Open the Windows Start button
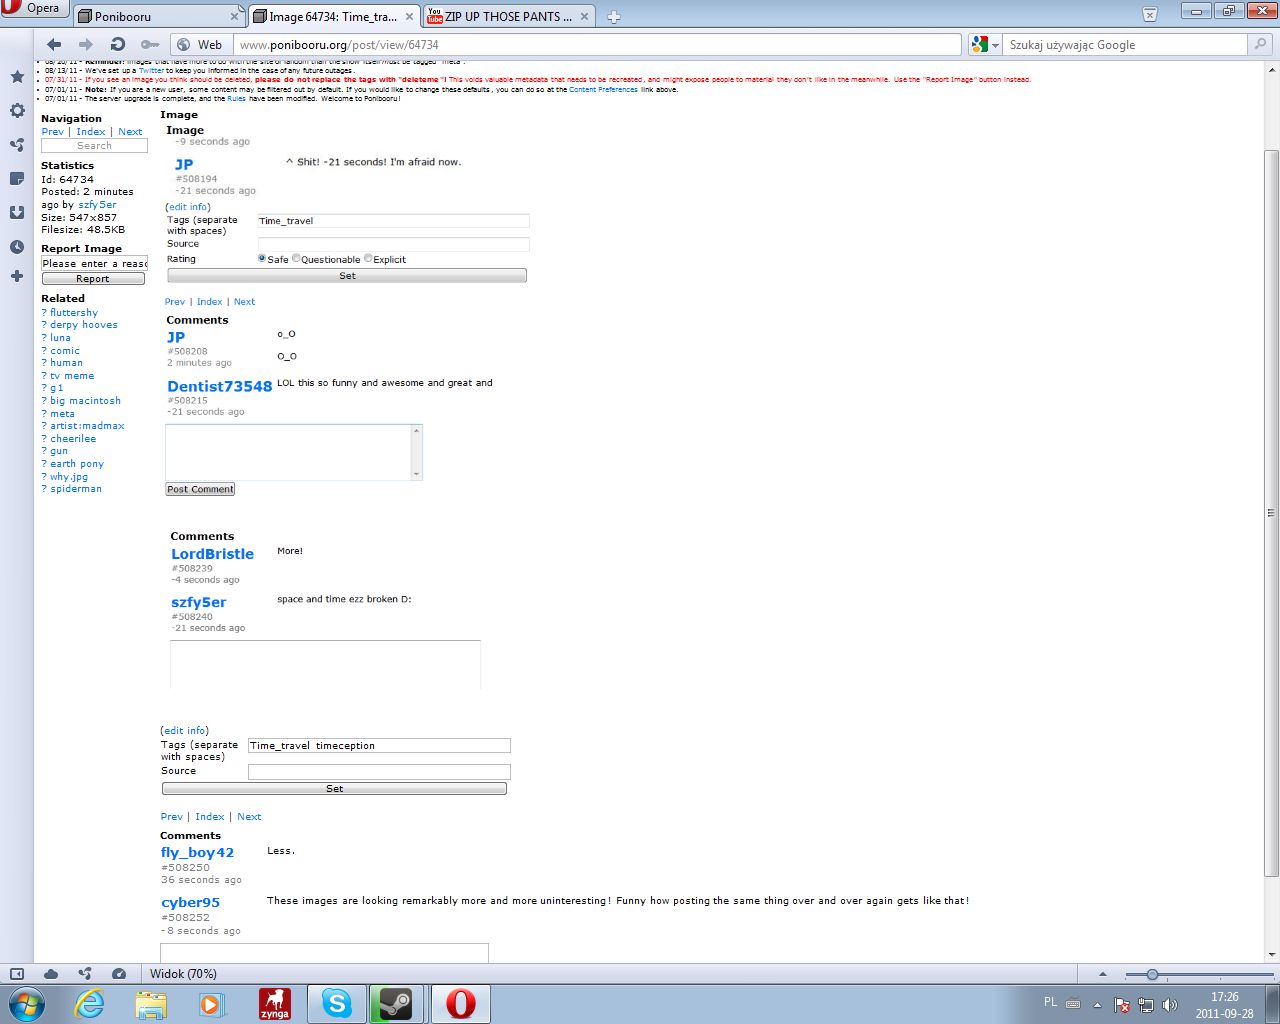This screenshot has height=1024, width=1280. (x=26, y=1004)
